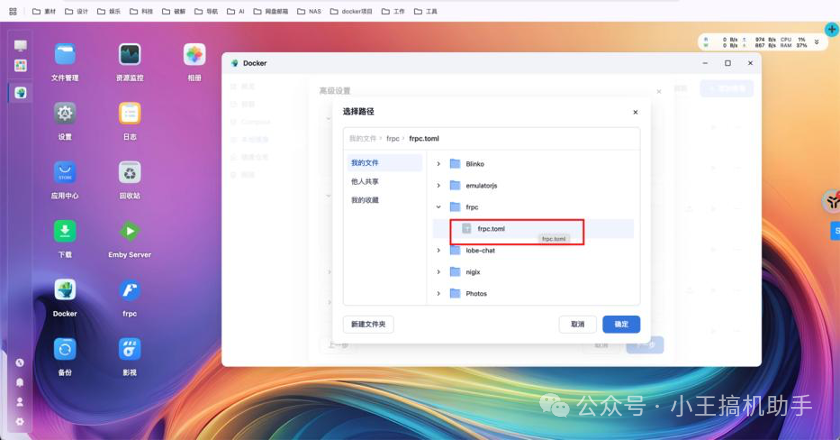
Task: Open the 影视 video app icon
Action: coord(129,349)
